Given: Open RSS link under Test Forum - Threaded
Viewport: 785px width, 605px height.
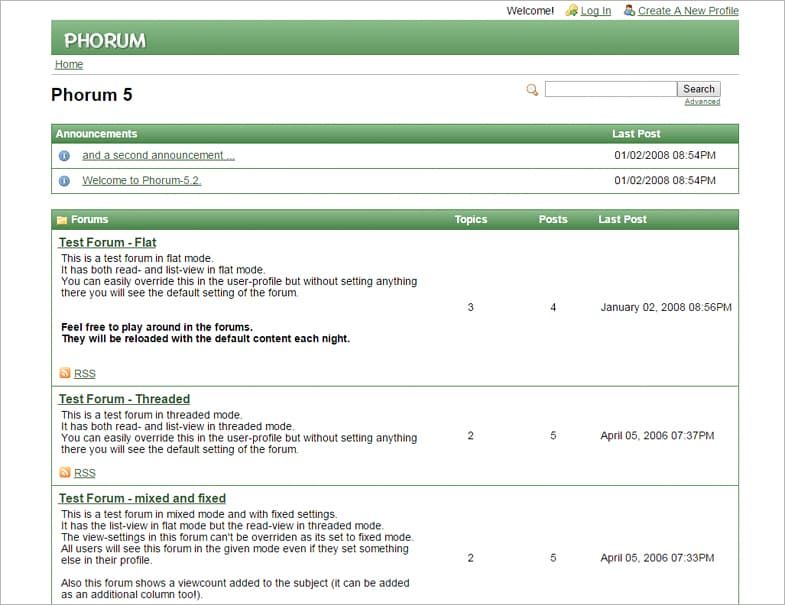Looking at the screenshot, I should 85,473.
